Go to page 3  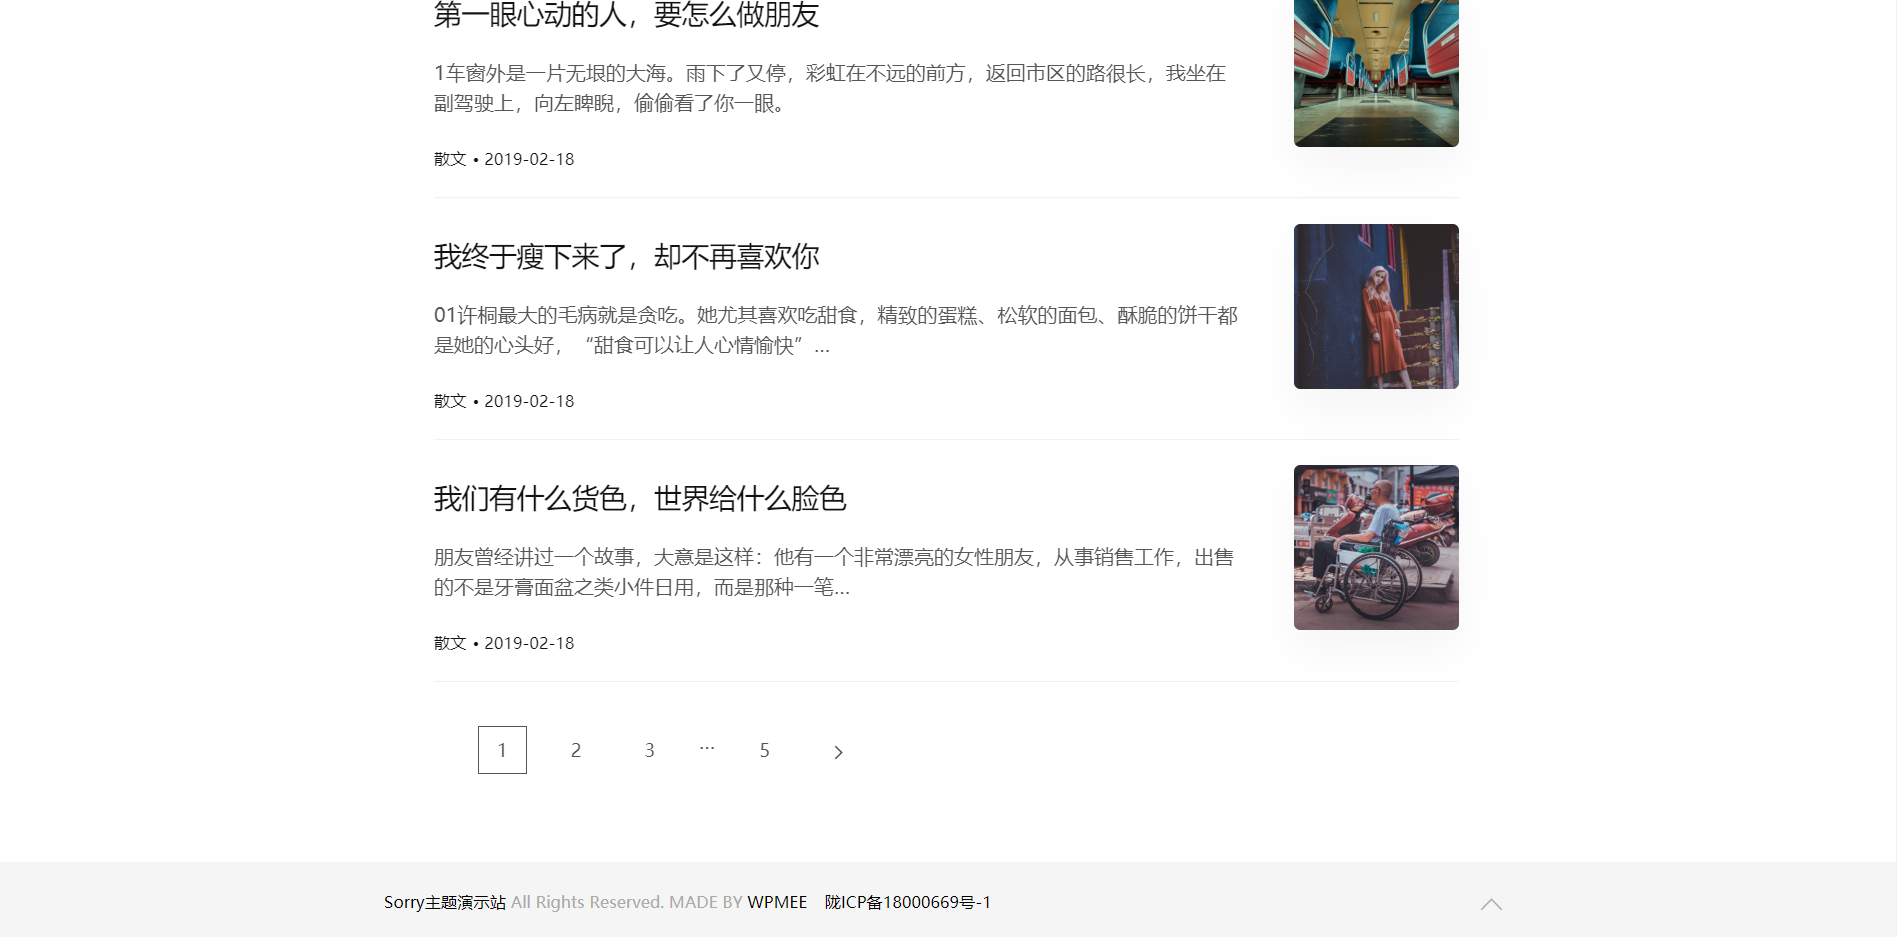click(650, 750)
